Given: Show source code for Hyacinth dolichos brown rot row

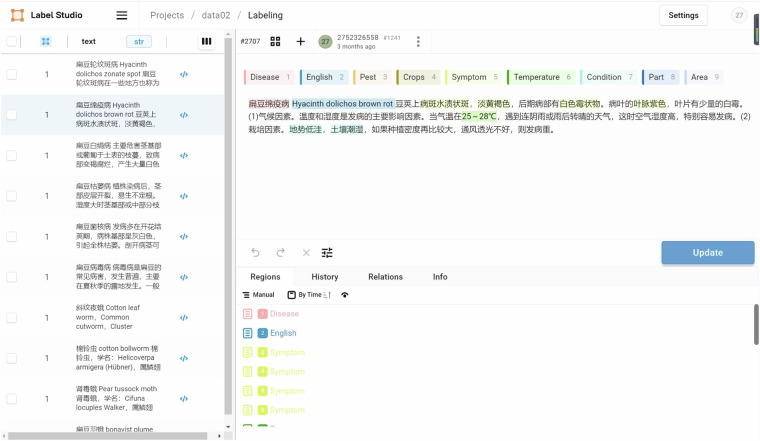Looking at the screenshot, I should click(184, 115).
